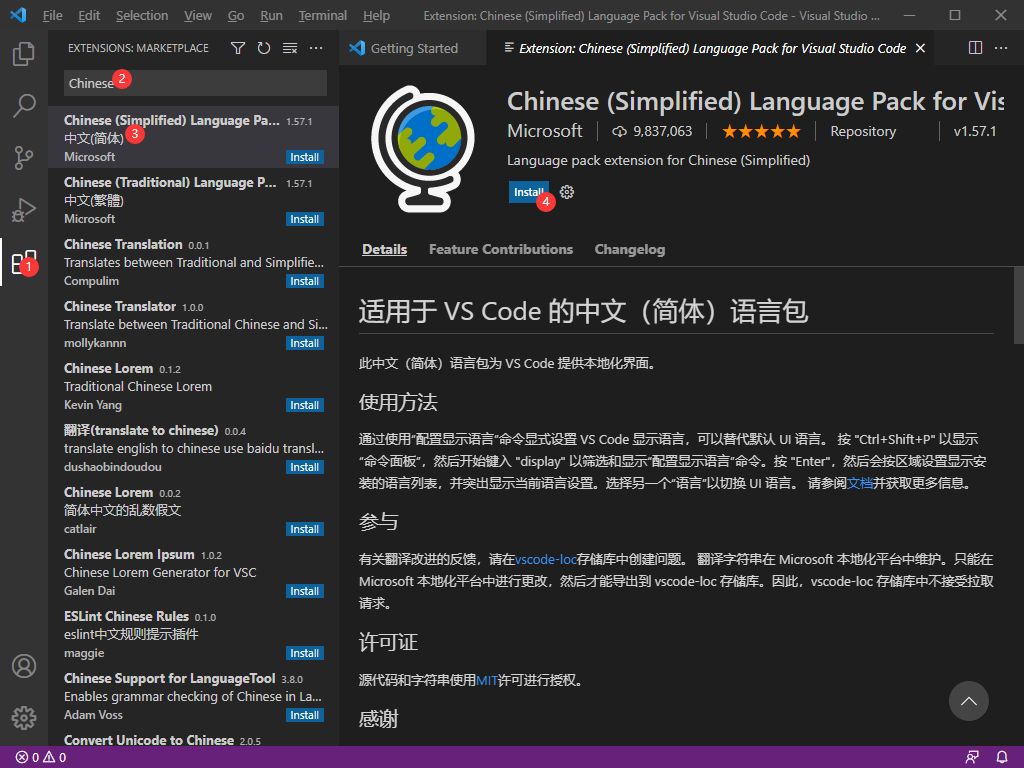The image size is (1024, 768).
Task: Open the Explorer view in activity bar
Action: click(x=24, y=54)
